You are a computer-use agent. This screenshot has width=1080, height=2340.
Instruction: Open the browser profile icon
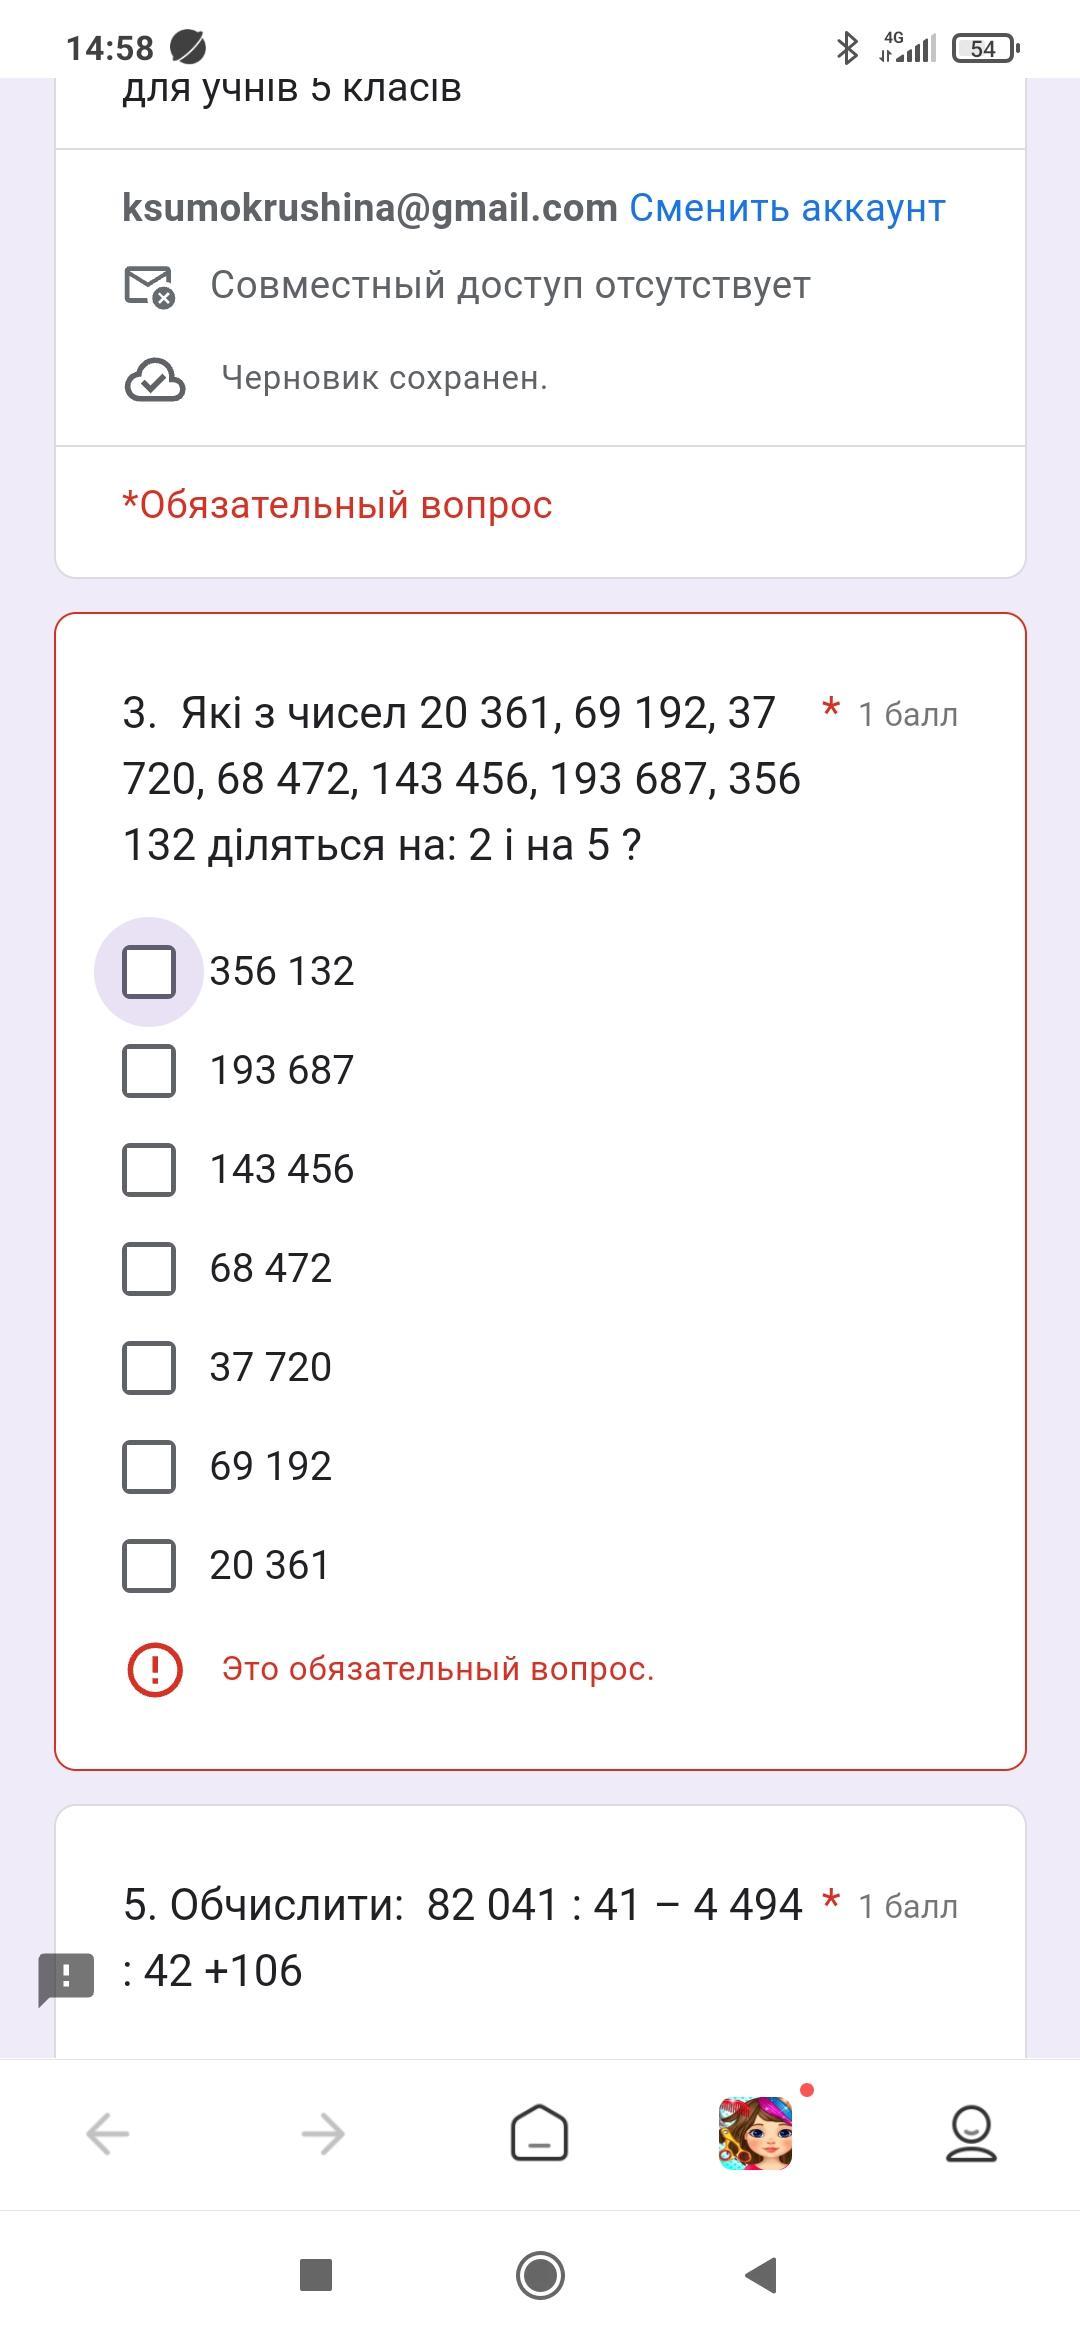[x=971, y=2134]
